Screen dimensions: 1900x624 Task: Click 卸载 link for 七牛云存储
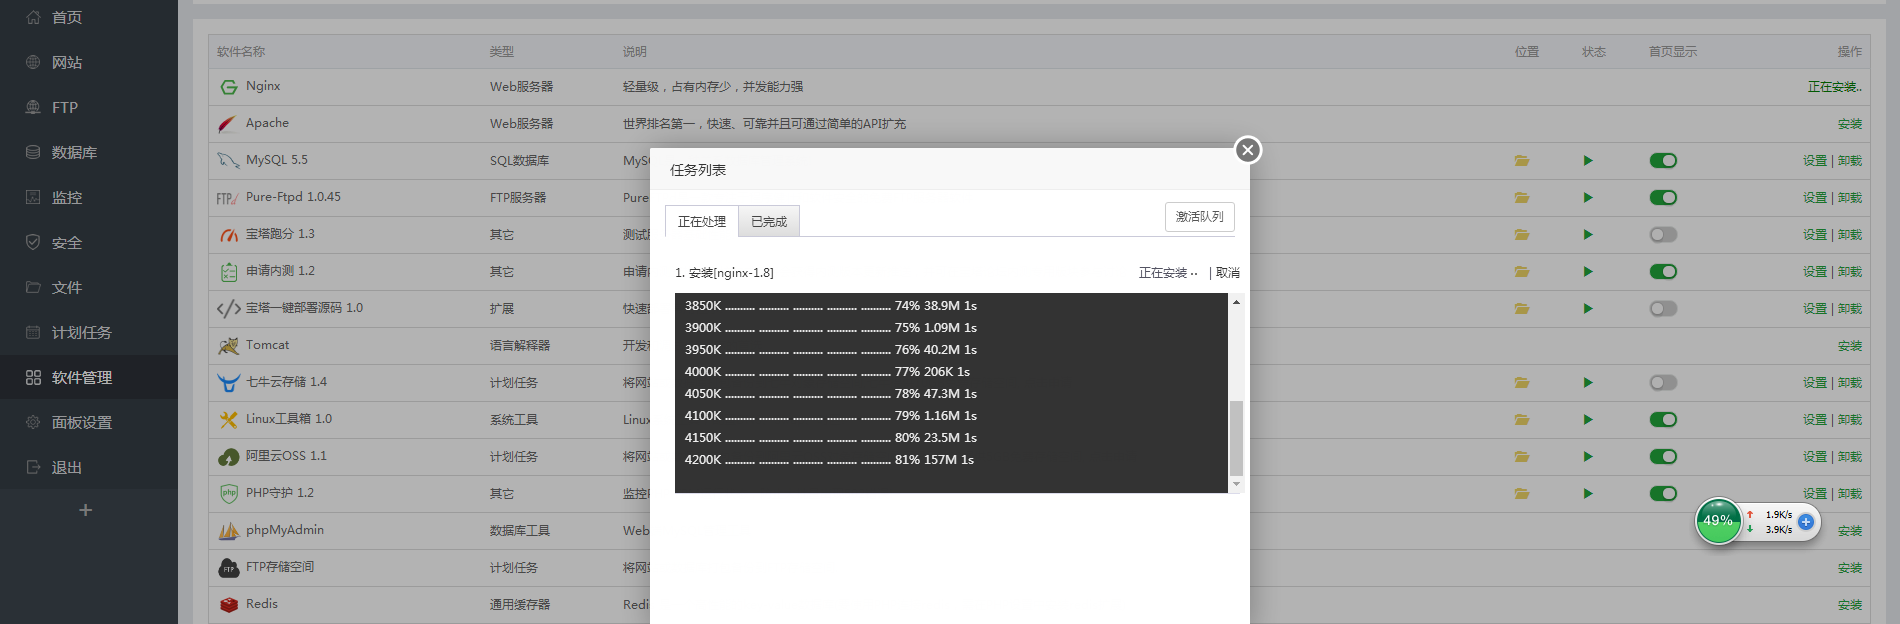tap(1850, 383)
